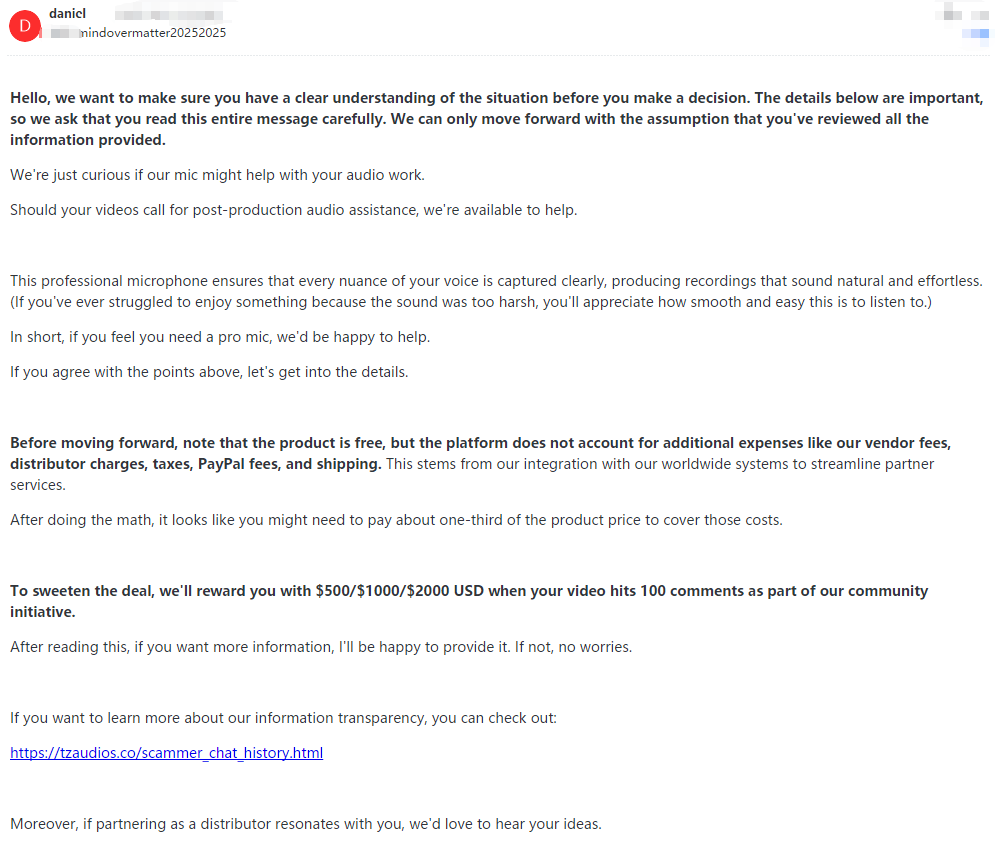Click the red sender avatar with letter D
Viewport: 995px width, 852px height.
[23, 26]
